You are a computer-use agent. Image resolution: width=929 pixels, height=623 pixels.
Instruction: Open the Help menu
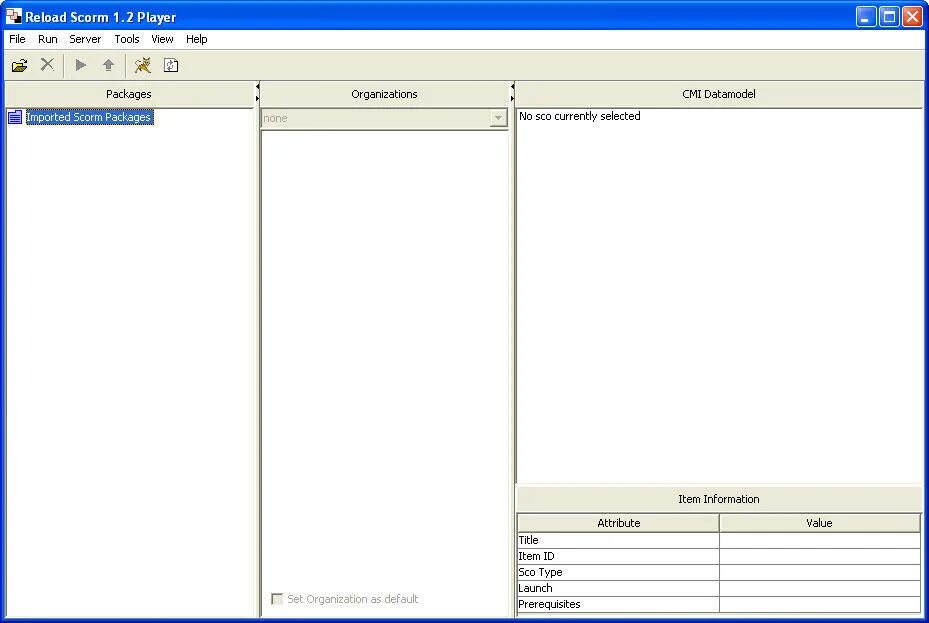196,39
